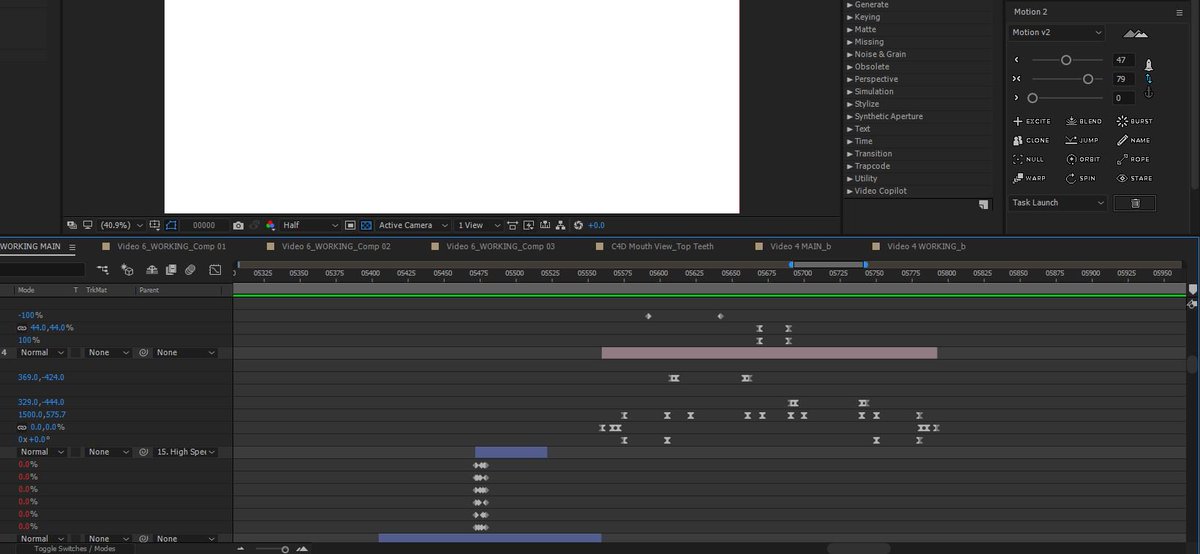
Task: Open the Half resolution dropdown
Action: tap(311, 226)
